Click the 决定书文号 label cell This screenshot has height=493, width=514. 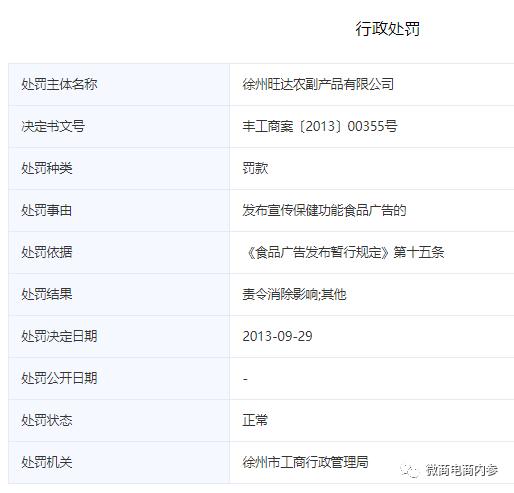coord(119,127)
